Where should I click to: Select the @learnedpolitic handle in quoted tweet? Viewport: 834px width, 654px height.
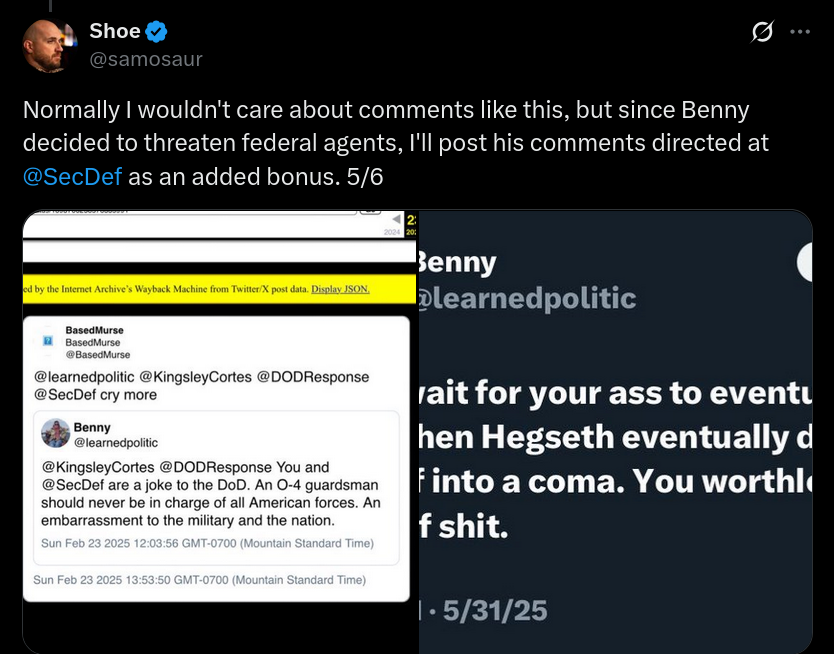(x=116, y=443)
